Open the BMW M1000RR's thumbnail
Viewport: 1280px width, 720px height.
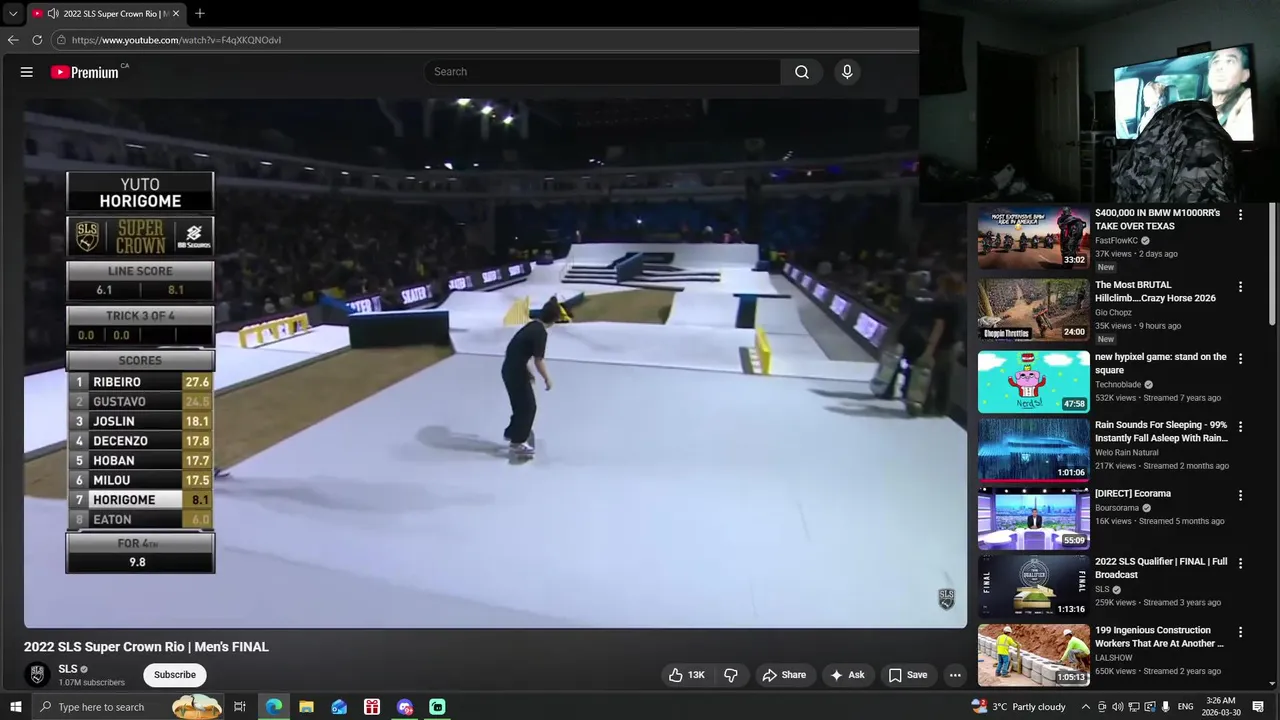click(x=1034, y=238)
